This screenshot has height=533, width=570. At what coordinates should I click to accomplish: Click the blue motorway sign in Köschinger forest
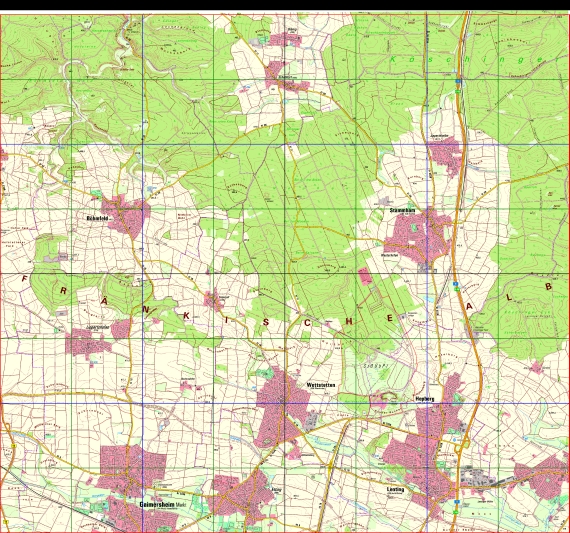[x=458, y=81]
